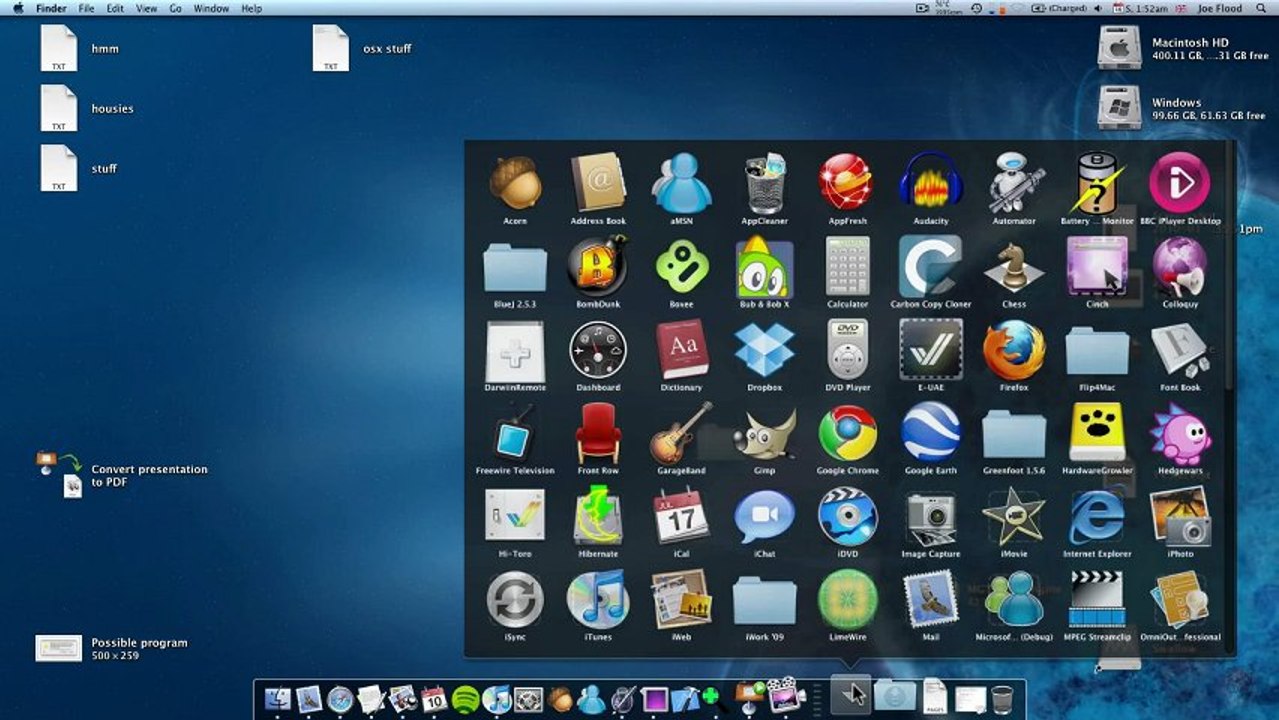
Task: Open Hedgewars from the stack
Action: (x=1180, y=434)
